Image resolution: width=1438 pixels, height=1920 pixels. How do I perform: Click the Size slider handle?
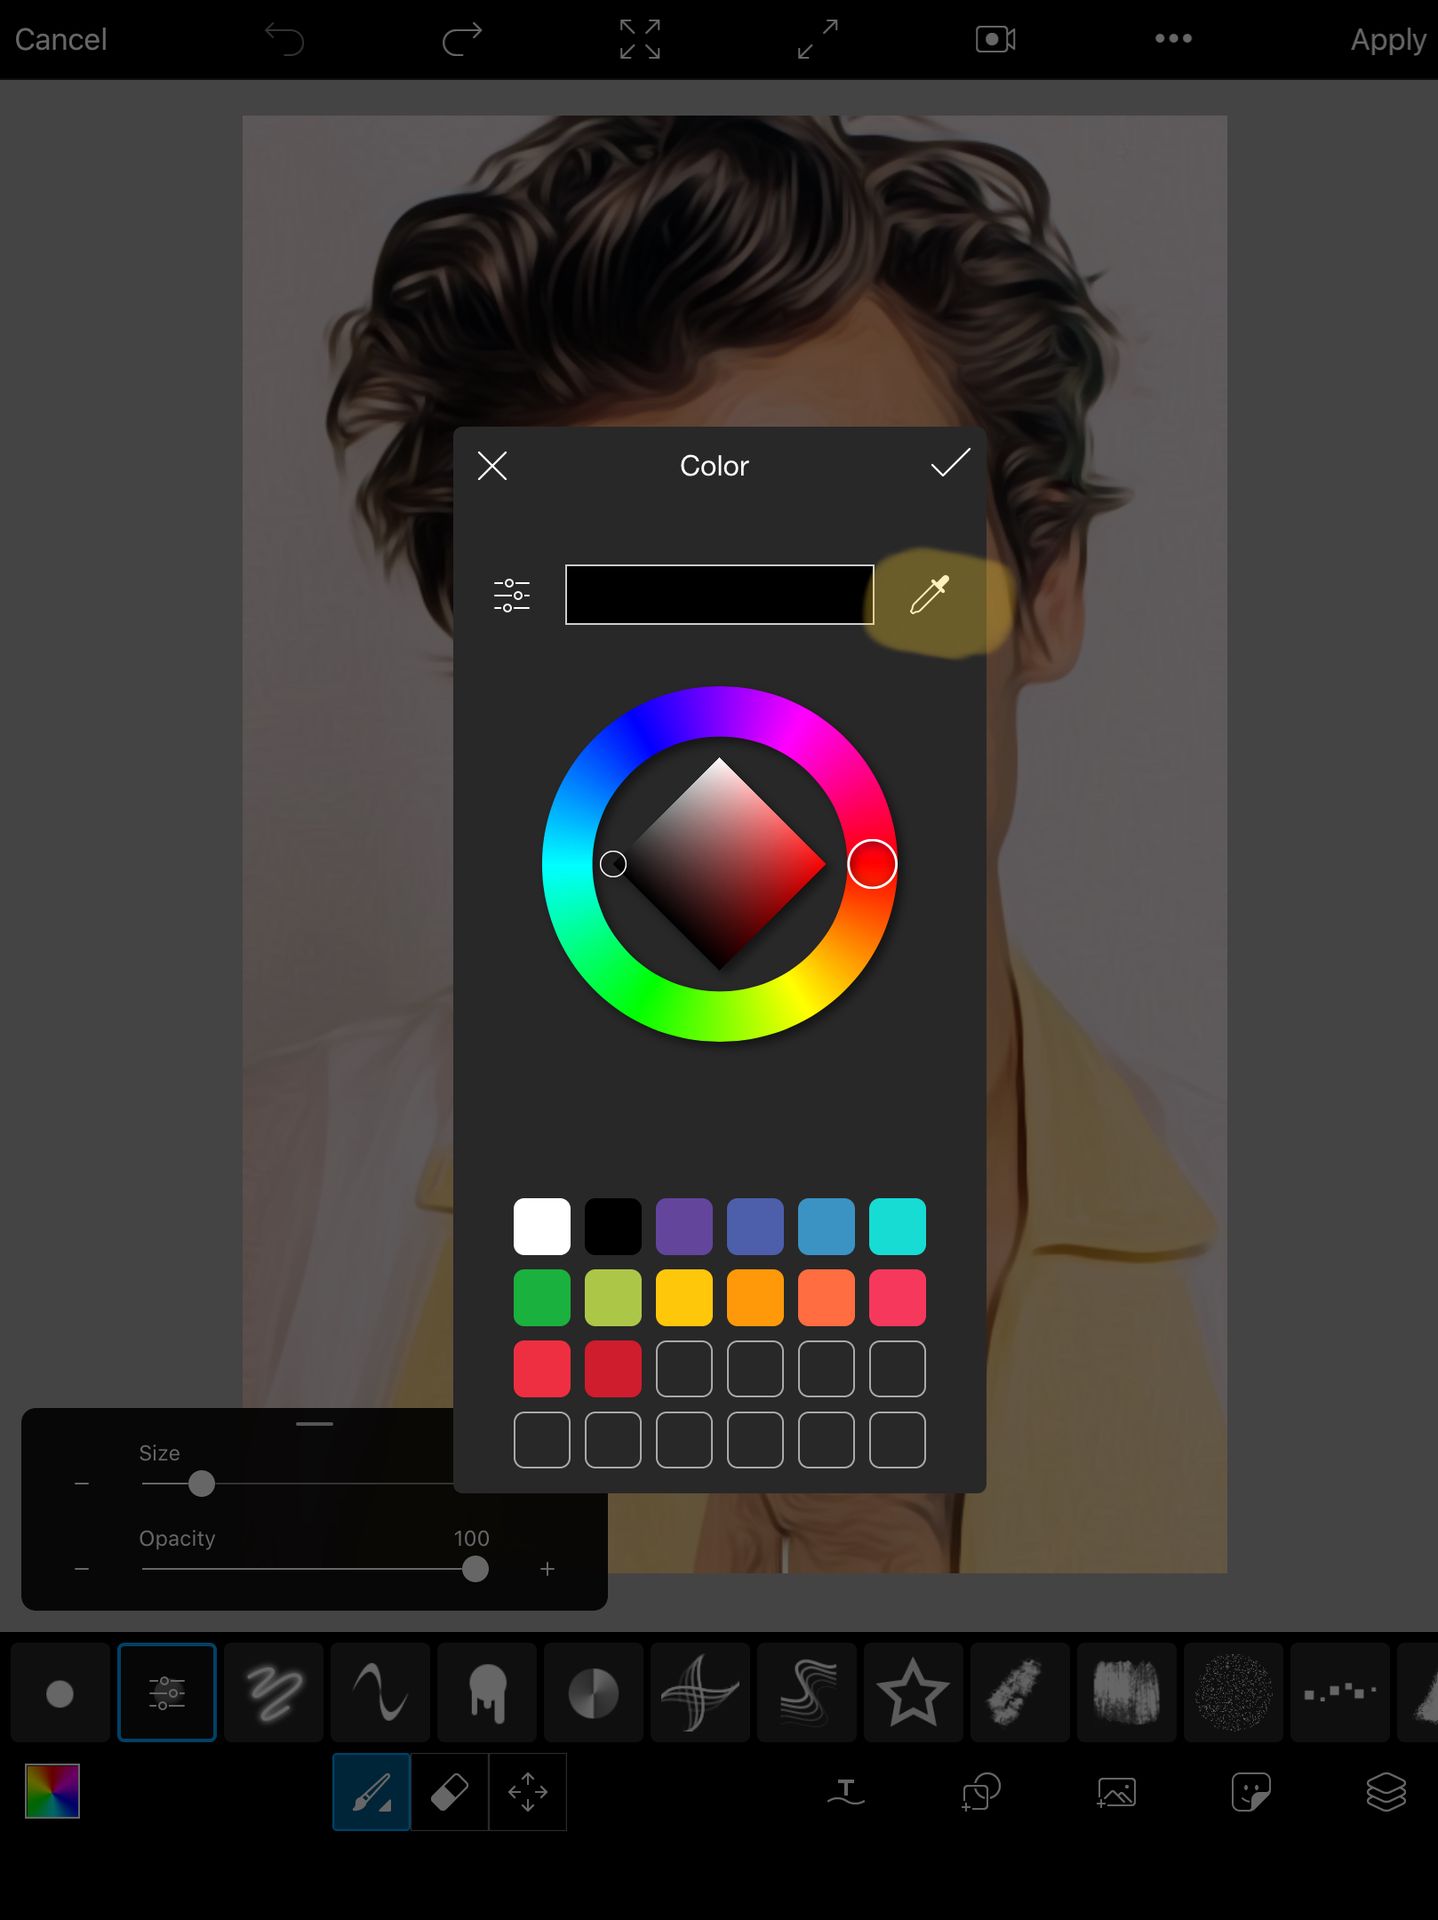(x=201, y=1483)
